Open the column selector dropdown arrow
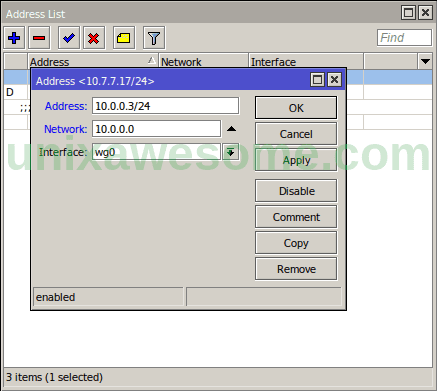 coord(425,62)
